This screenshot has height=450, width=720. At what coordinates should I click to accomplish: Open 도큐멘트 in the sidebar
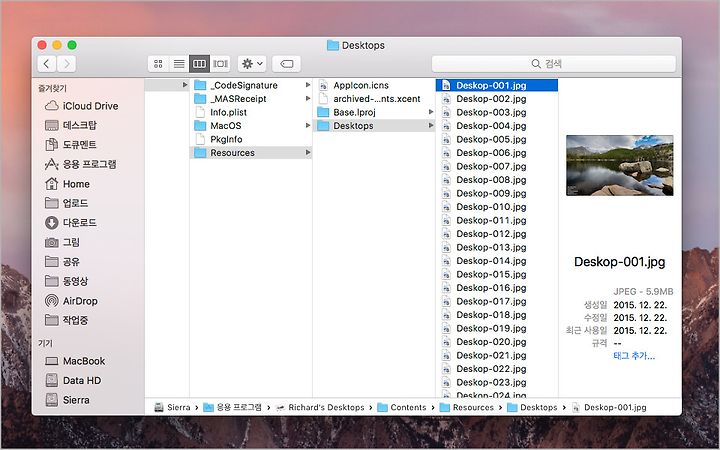click(71, 145)
